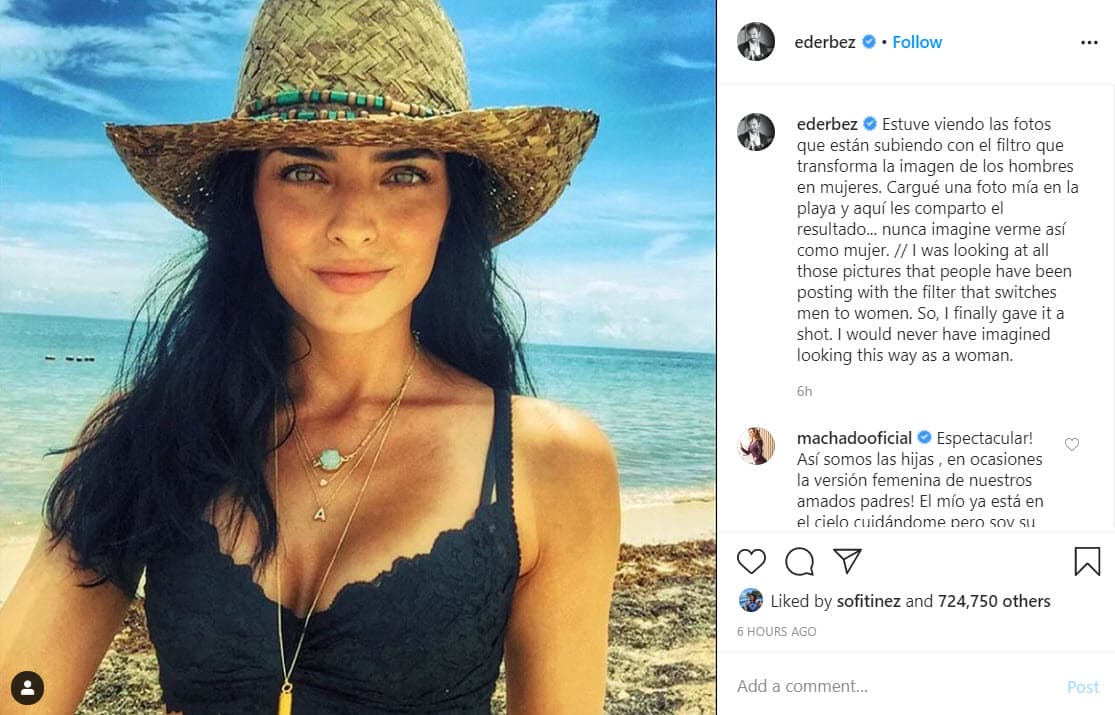
Task: Like the post using the heart icon
Action: coord(751,562)
